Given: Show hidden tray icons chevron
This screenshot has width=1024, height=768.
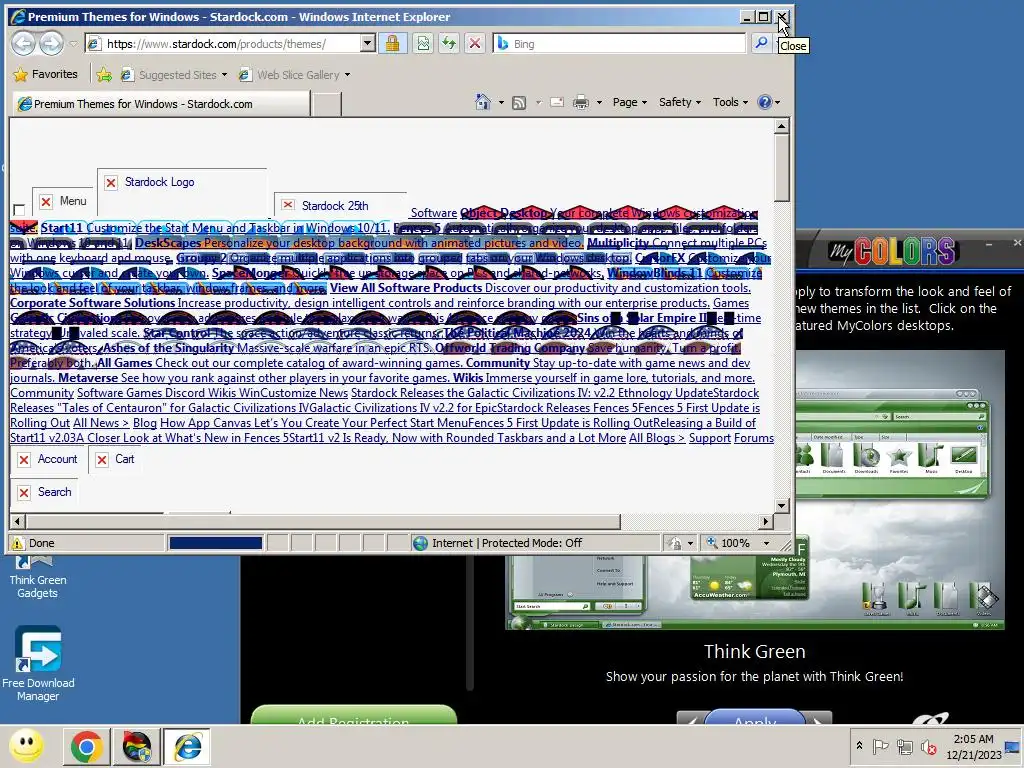Looking at the screenshot, I should click(x=859, y=746).
